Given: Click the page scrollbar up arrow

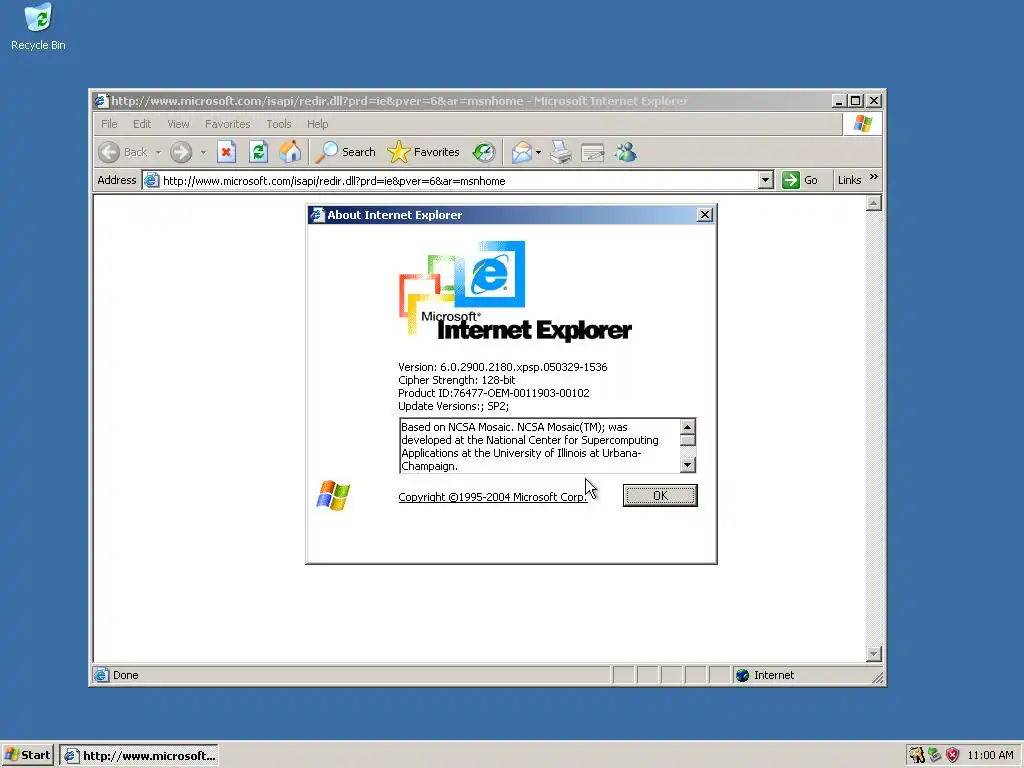Looking at the screenshot, I should [x=874, y=203].
